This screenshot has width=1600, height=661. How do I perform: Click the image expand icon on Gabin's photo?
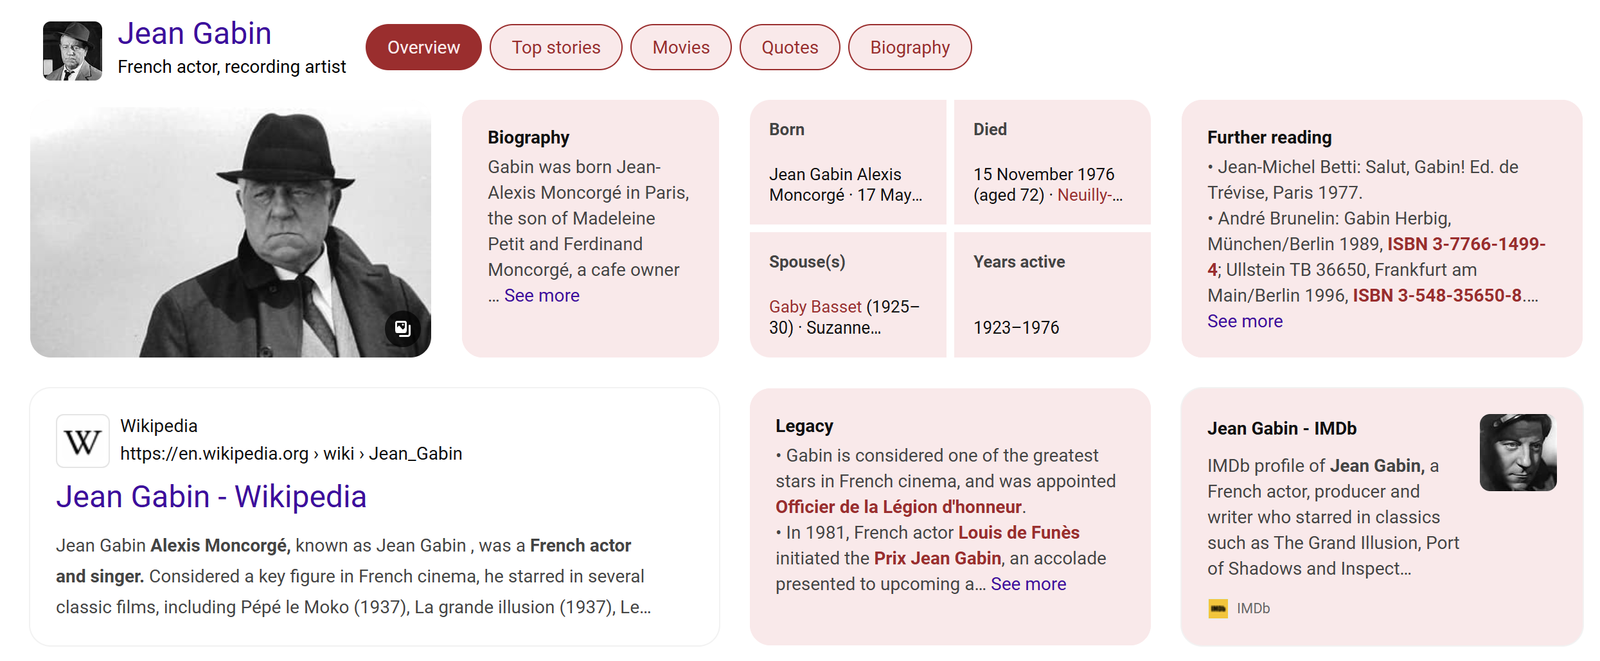pyautogui.click(x=402, y=328)
